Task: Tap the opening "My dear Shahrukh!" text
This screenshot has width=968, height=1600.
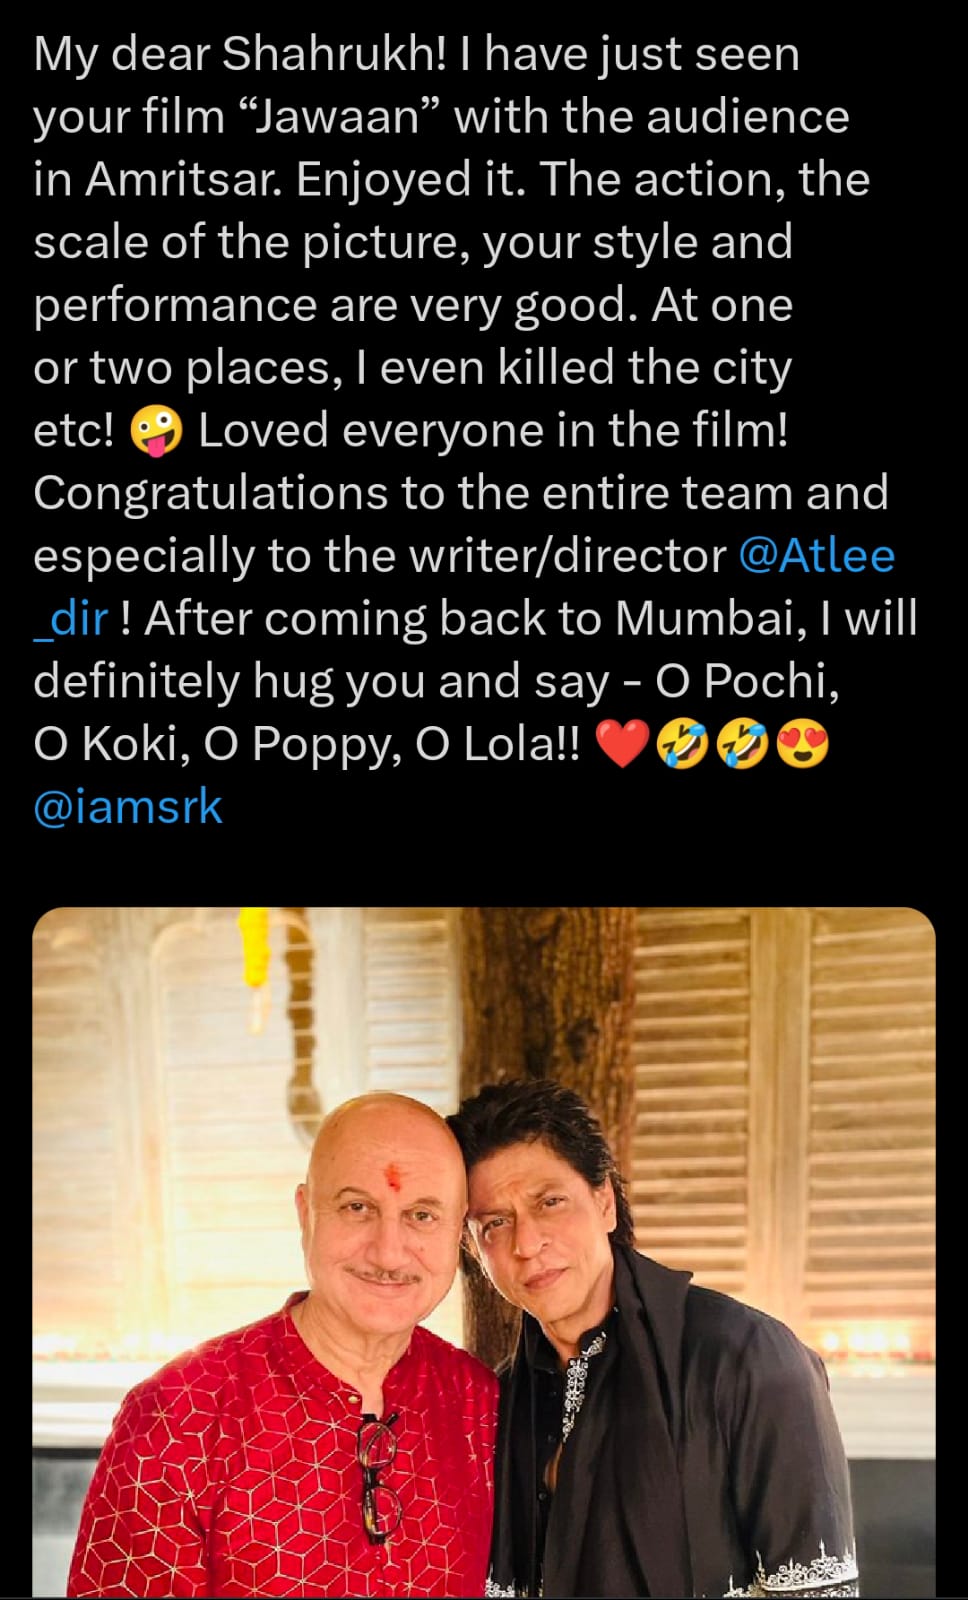Action: [x=240, y=54]
